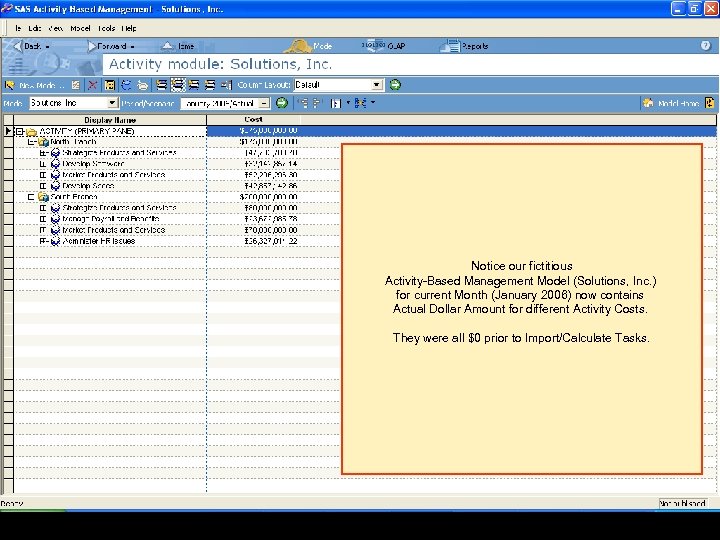Image resolution: width=720 pixels, height=540 pixels.
Task: Open the File menu
Action: 18,28
